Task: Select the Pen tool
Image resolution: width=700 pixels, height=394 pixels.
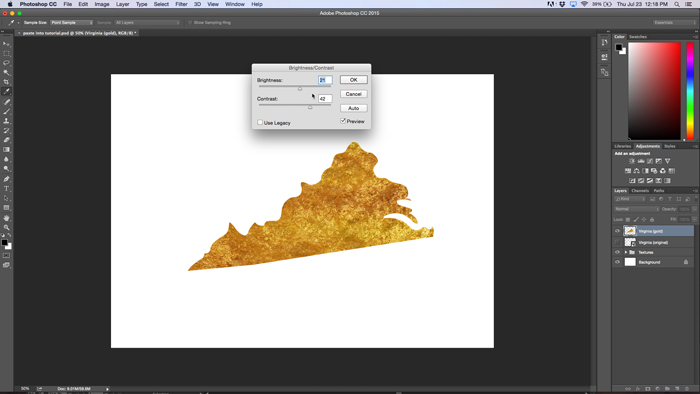Action: (6, 179)
